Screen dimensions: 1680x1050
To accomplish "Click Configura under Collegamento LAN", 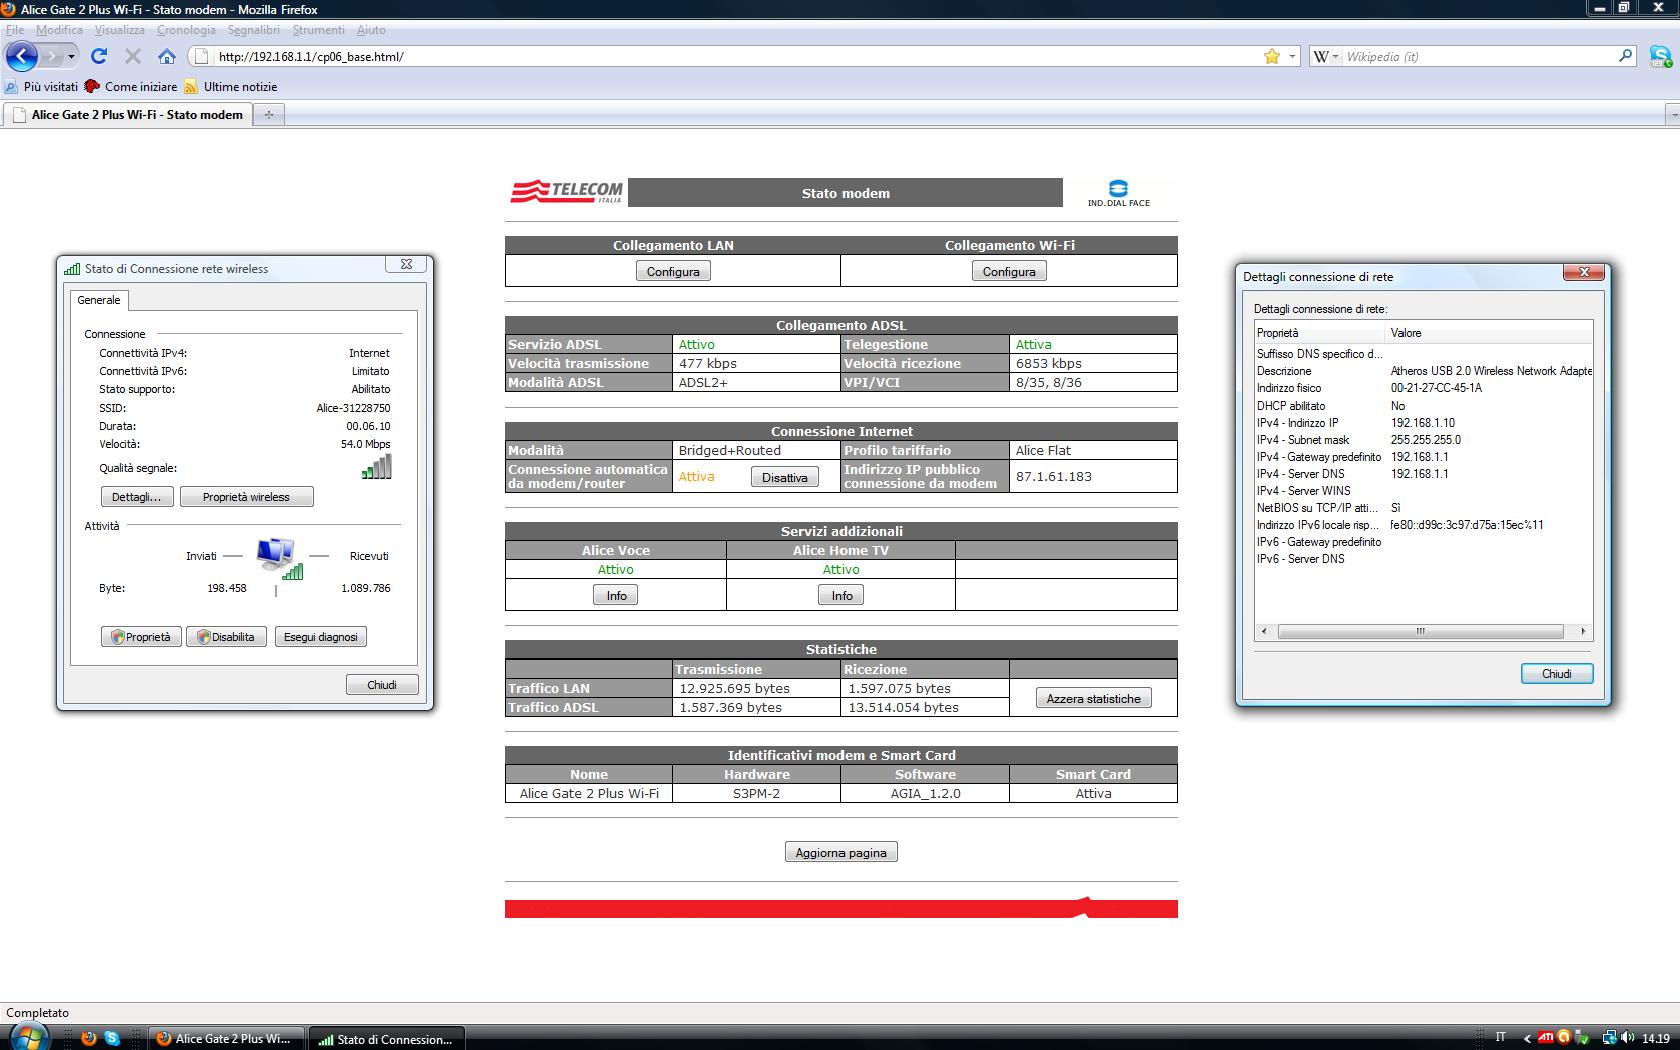I will coord(673,271).
